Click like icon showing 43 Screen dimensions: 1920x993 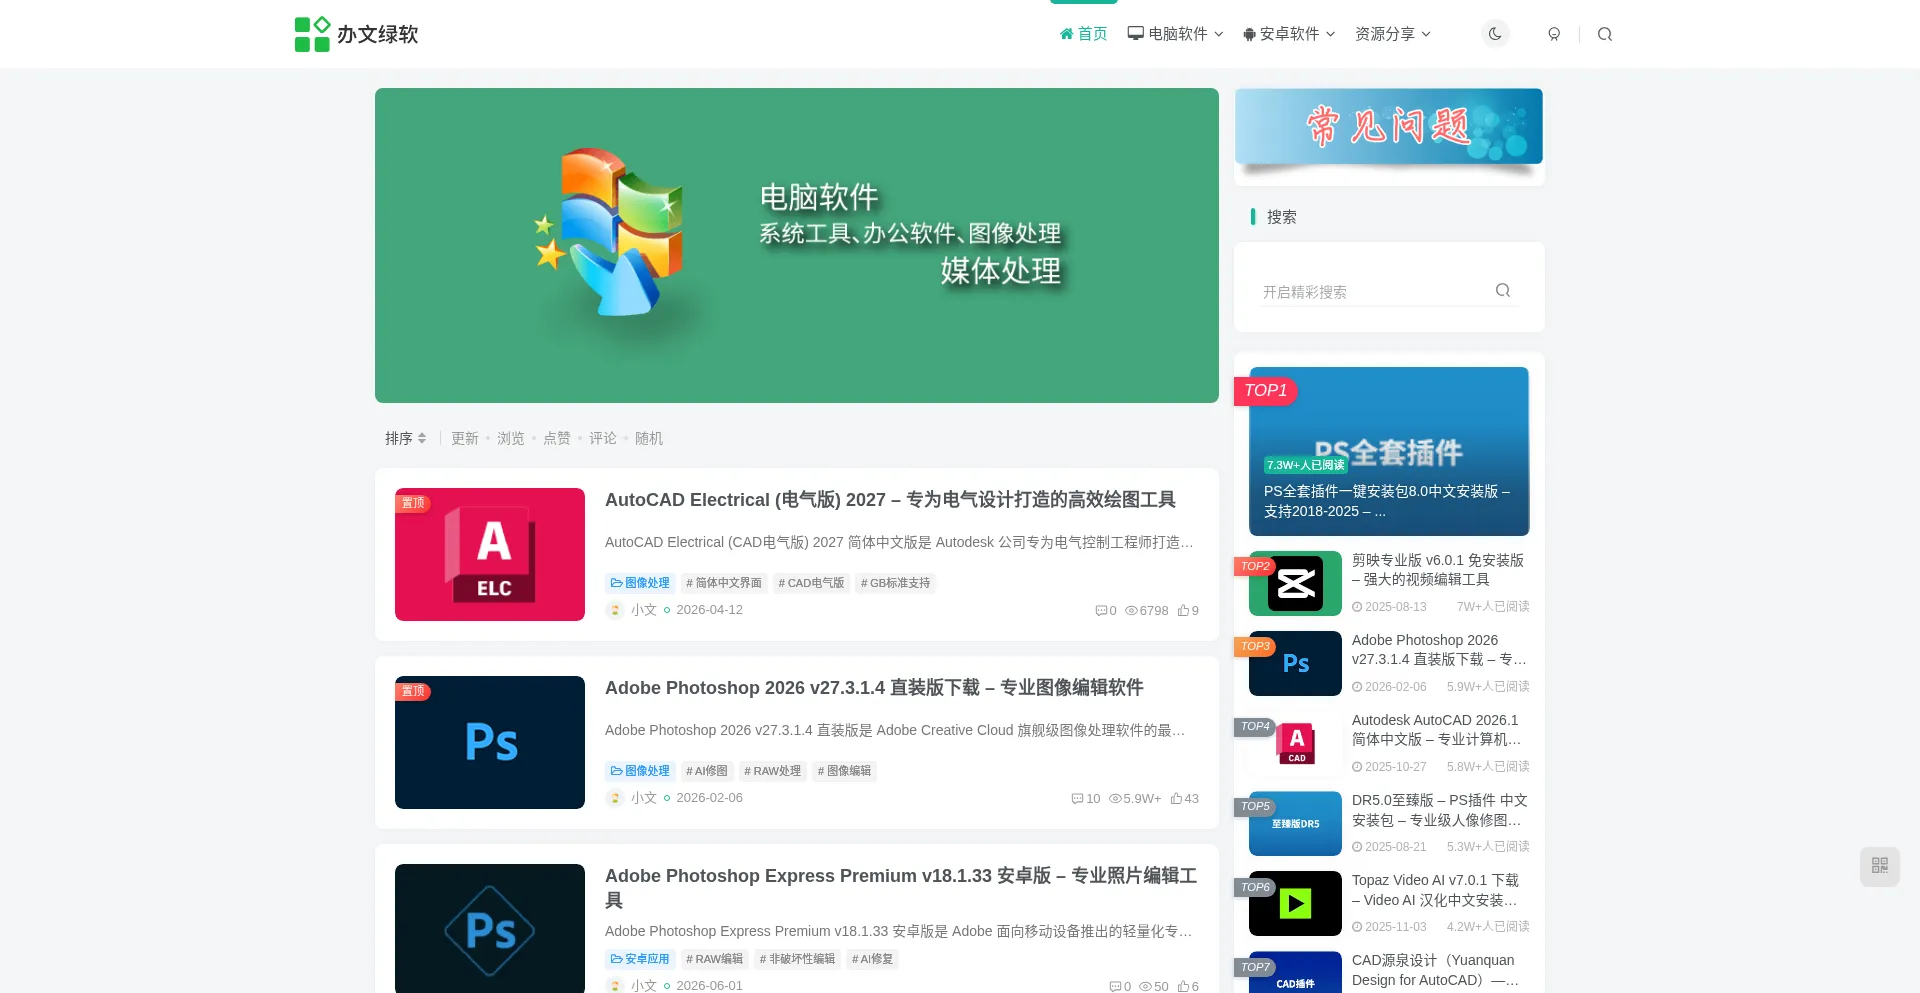[x=1185, y=798]
